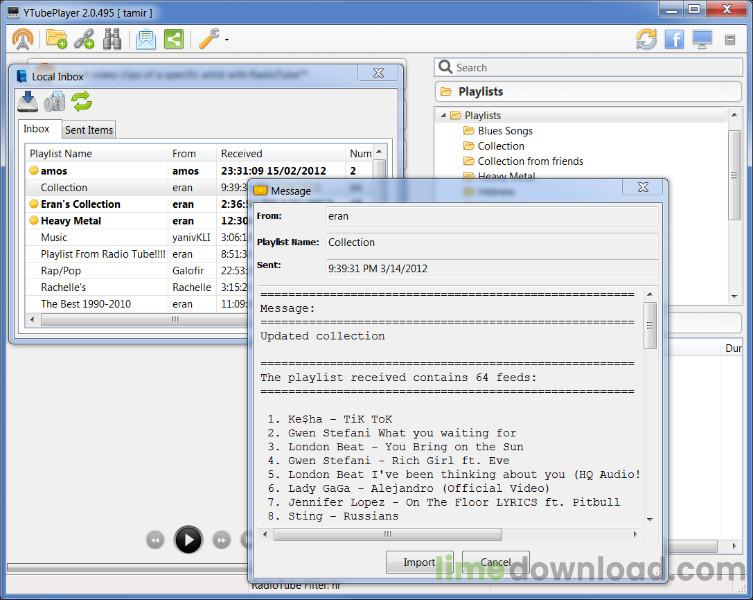Click the message vertical scrollbar thumb
This screenshot has height=600, width=753.
[650, 326]
